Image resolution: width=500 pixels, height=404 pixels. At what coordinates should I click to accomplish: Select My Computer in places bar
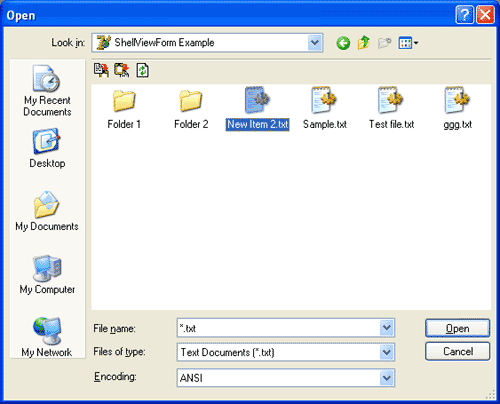pyautogui.click(x=47, y=275)
